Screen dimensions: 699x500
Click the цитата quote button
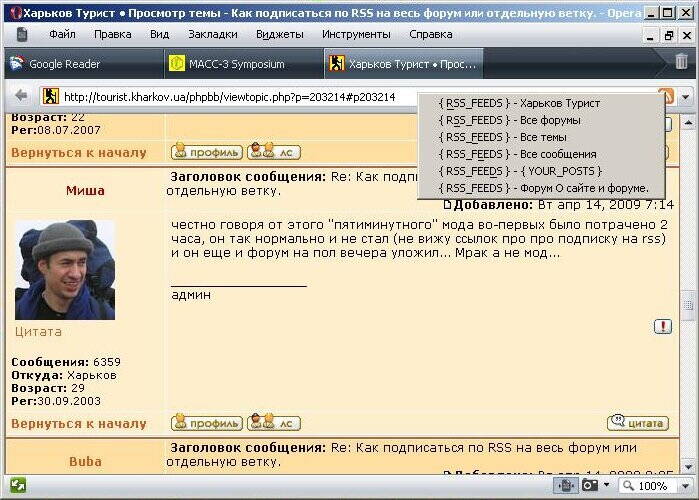tap(638, 423)
